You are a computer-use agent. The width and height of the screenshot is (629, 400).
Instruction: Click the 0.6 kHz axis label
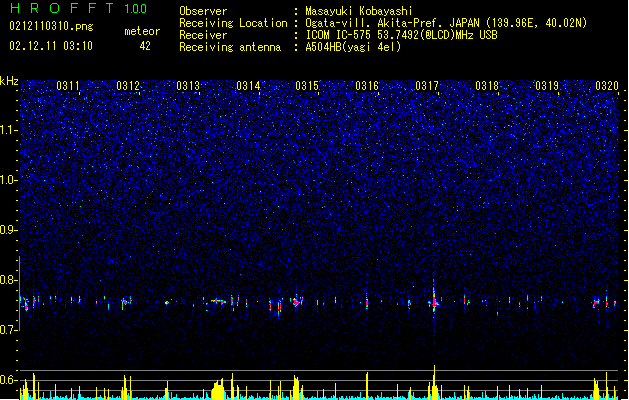click(x=9, y=380)
